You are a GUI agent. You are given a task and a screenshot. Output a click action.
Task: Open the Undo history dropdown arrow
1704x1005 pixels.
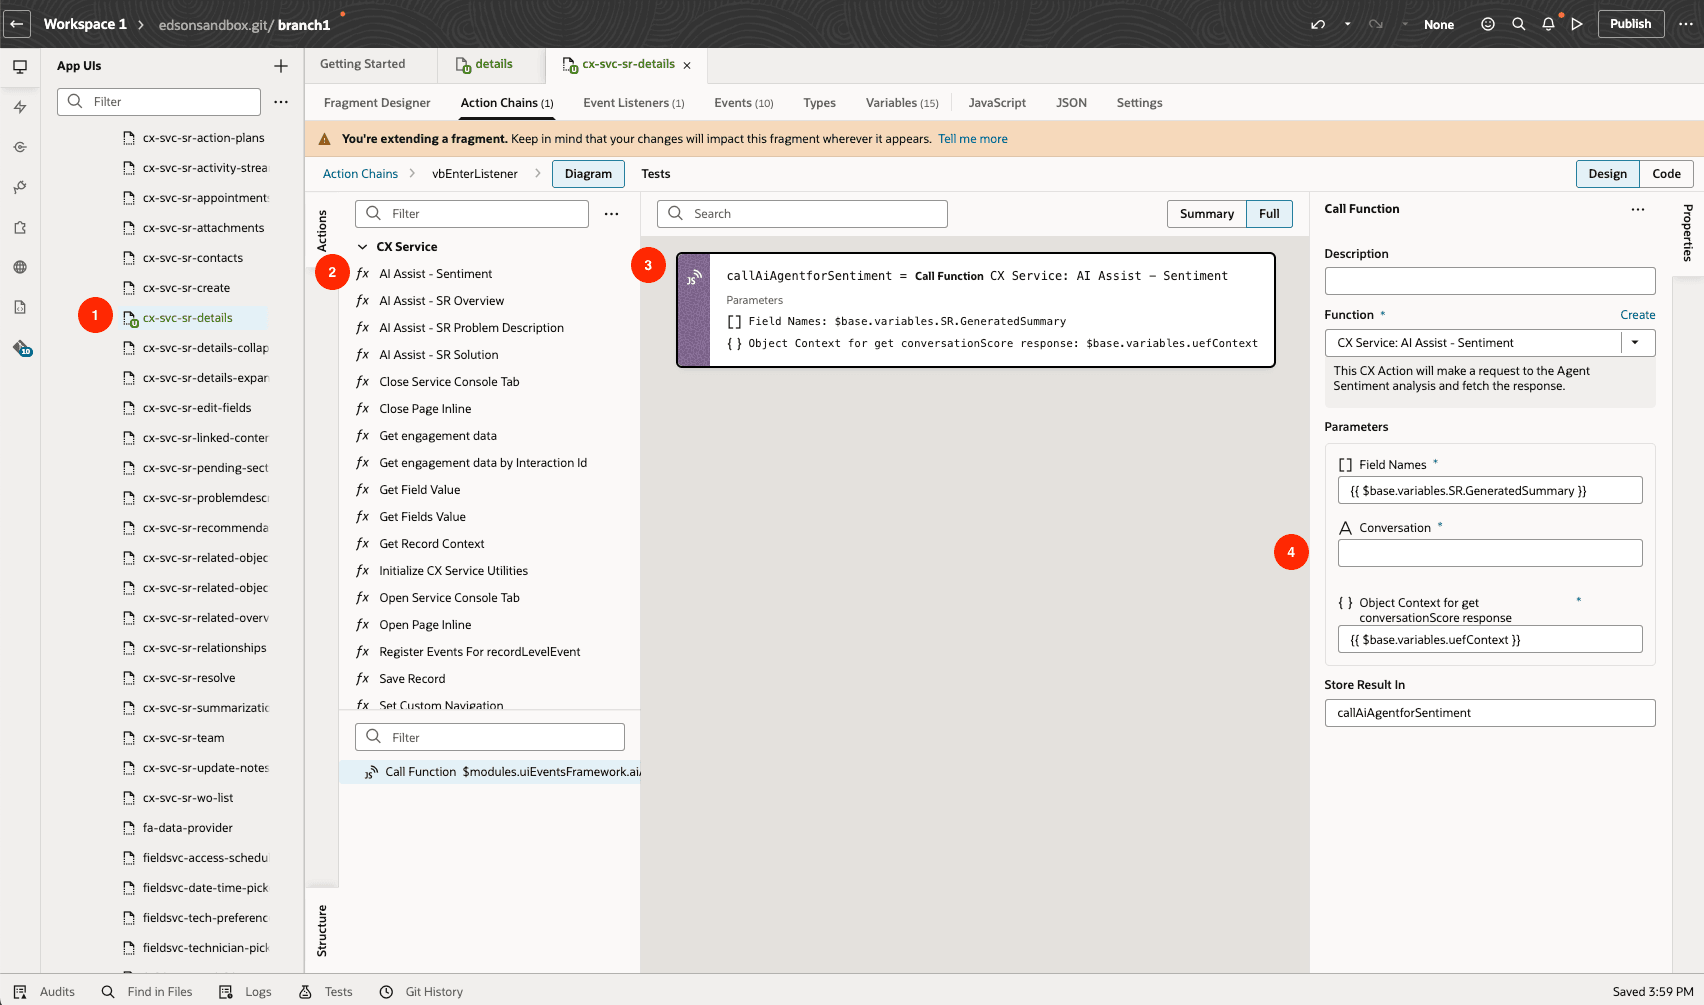pos(1347,24)
